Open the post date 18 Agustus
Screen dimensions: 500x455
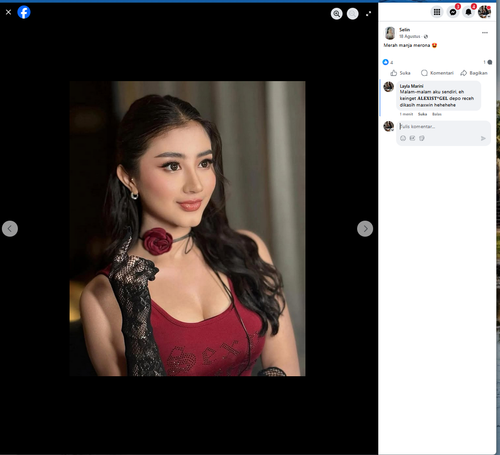pyautogui.click(x=410, y=36)
